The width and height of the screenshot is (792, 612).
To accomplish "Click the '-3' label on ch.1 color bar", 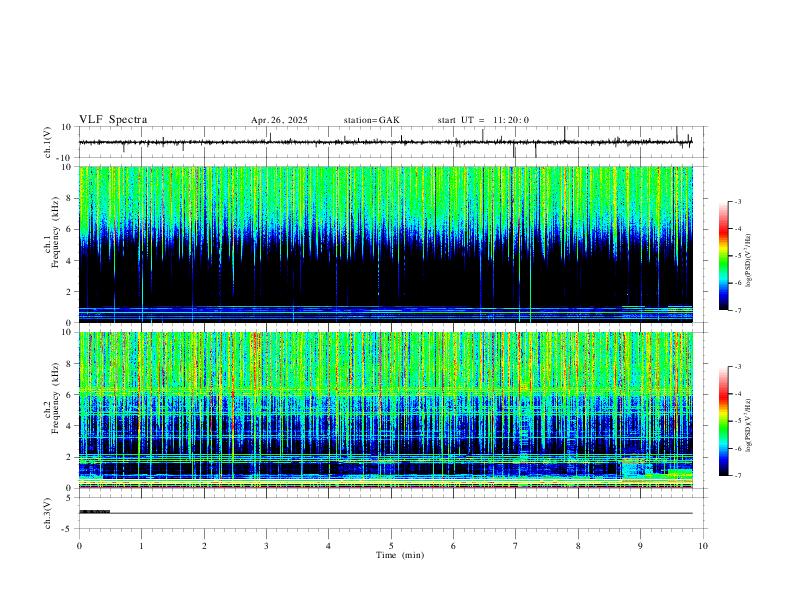I will point(737,201).
